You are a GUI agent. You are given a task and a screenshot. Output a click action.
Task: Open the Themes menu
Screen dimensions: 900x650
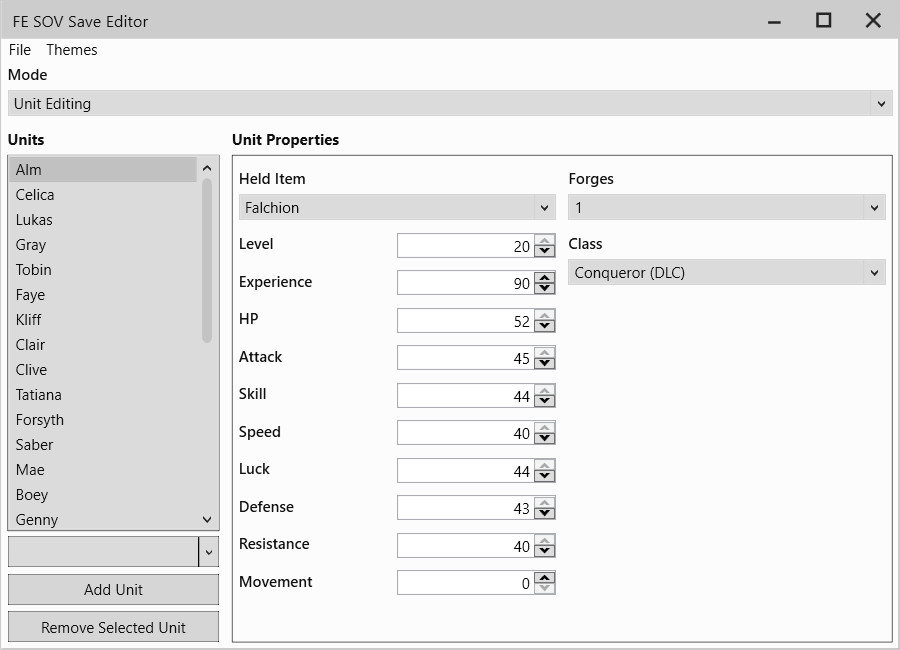coord(71,49)
